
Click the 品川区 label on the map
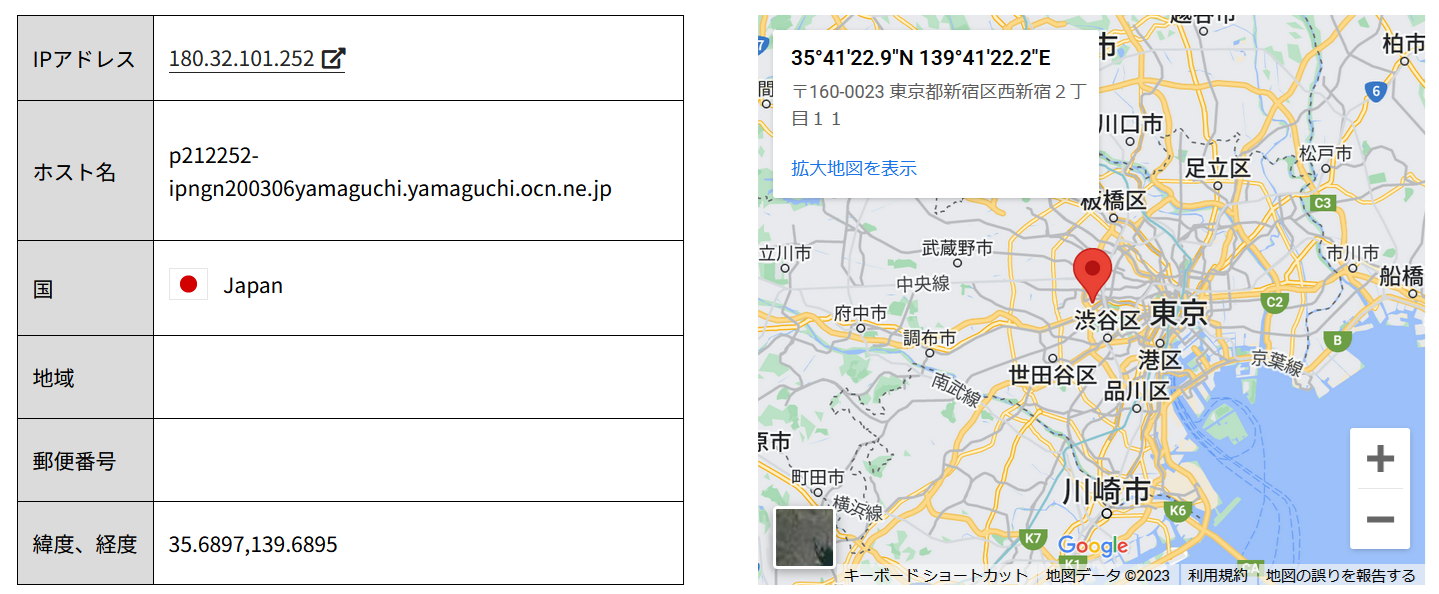point(1137,390)
